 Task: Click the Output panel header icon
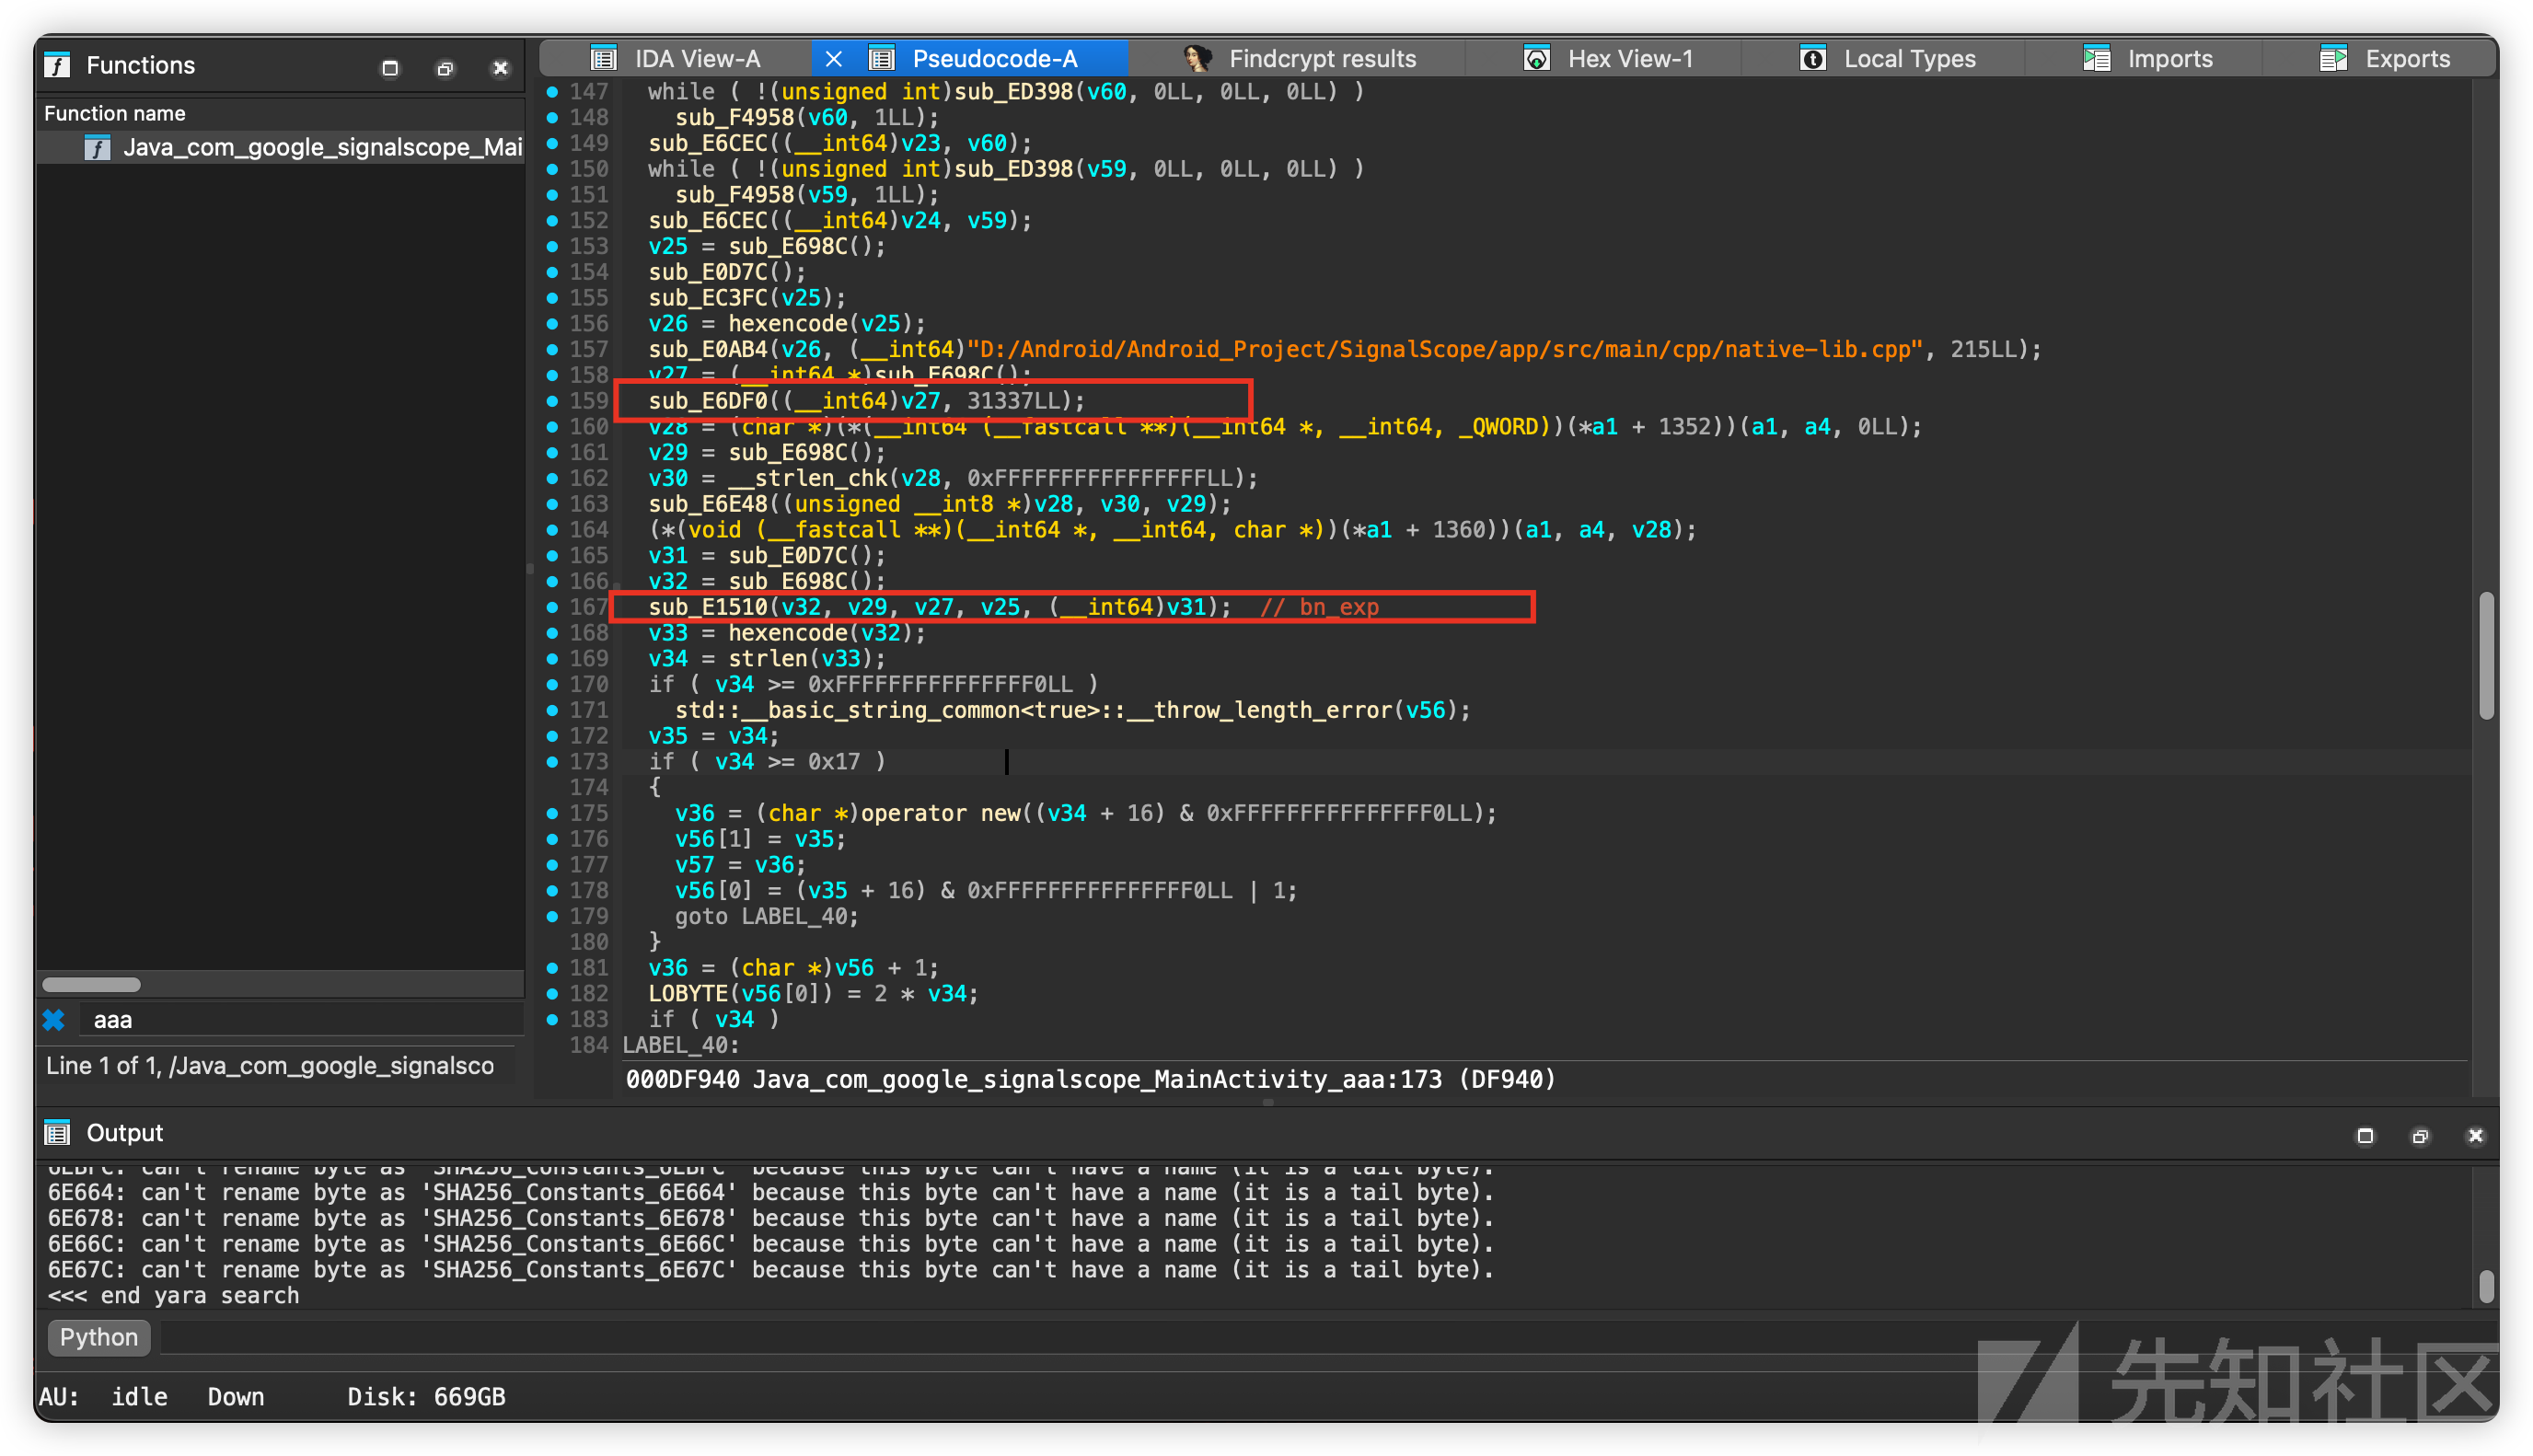point(58,1133)
